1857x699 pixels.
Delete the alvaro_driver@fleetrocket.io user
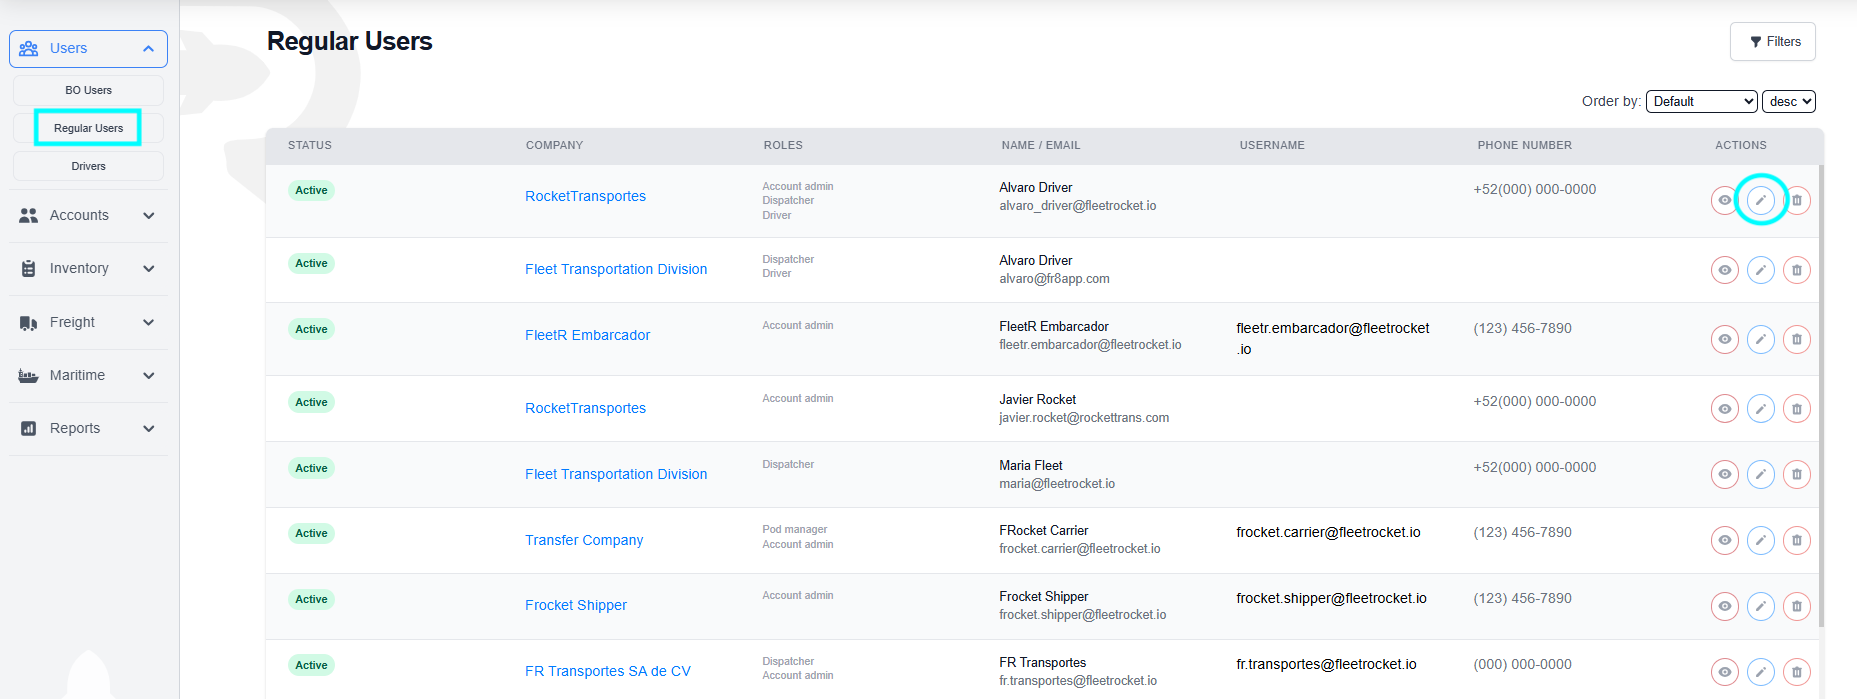(x=1796, y=201)
